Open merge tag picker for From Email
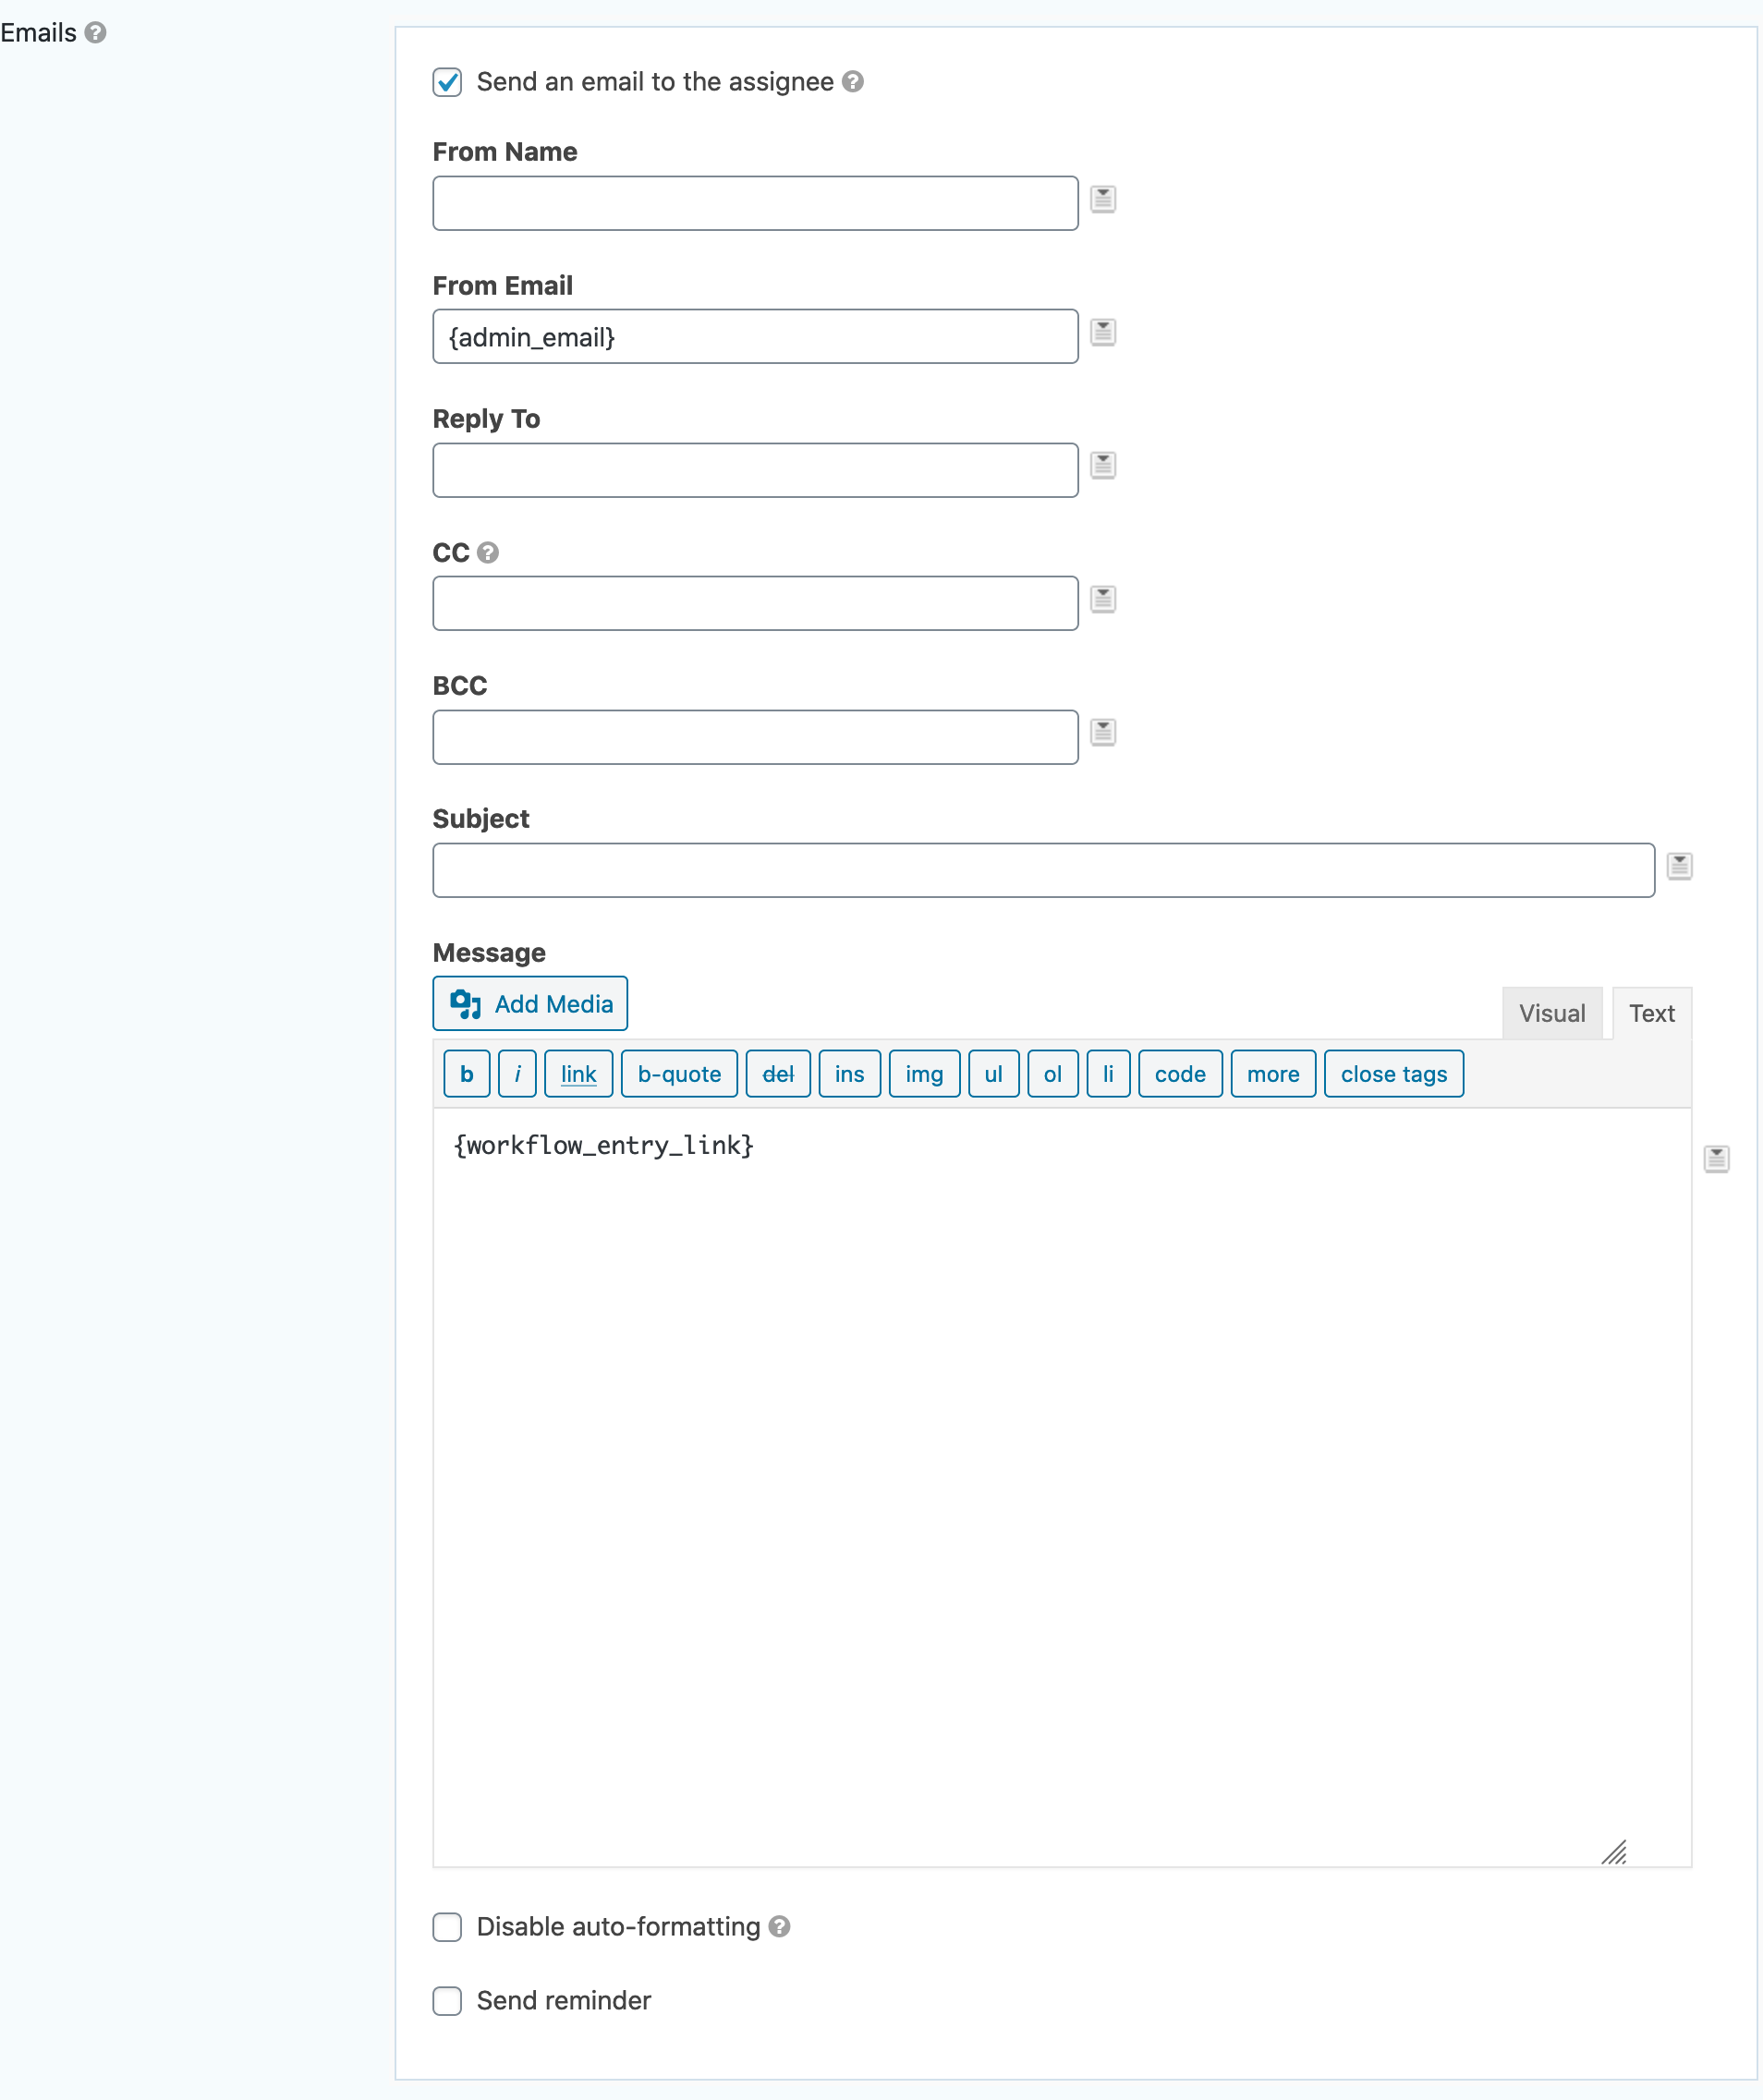The image size is (1763, 2100). pyautogui.click(x=1103, y=333)
